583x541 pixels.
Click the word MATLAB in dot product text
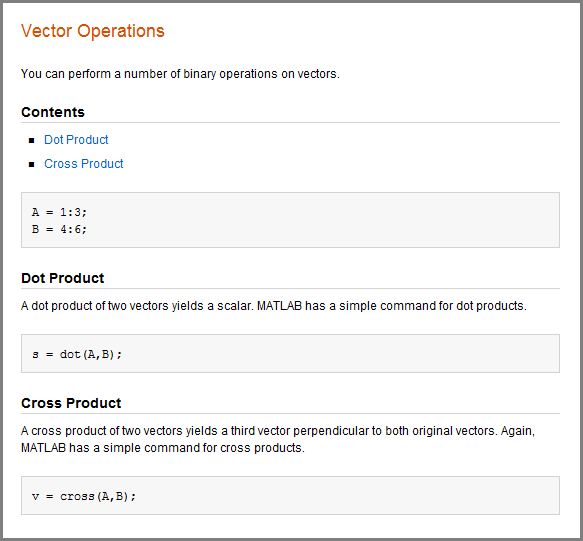coord(279,306)
